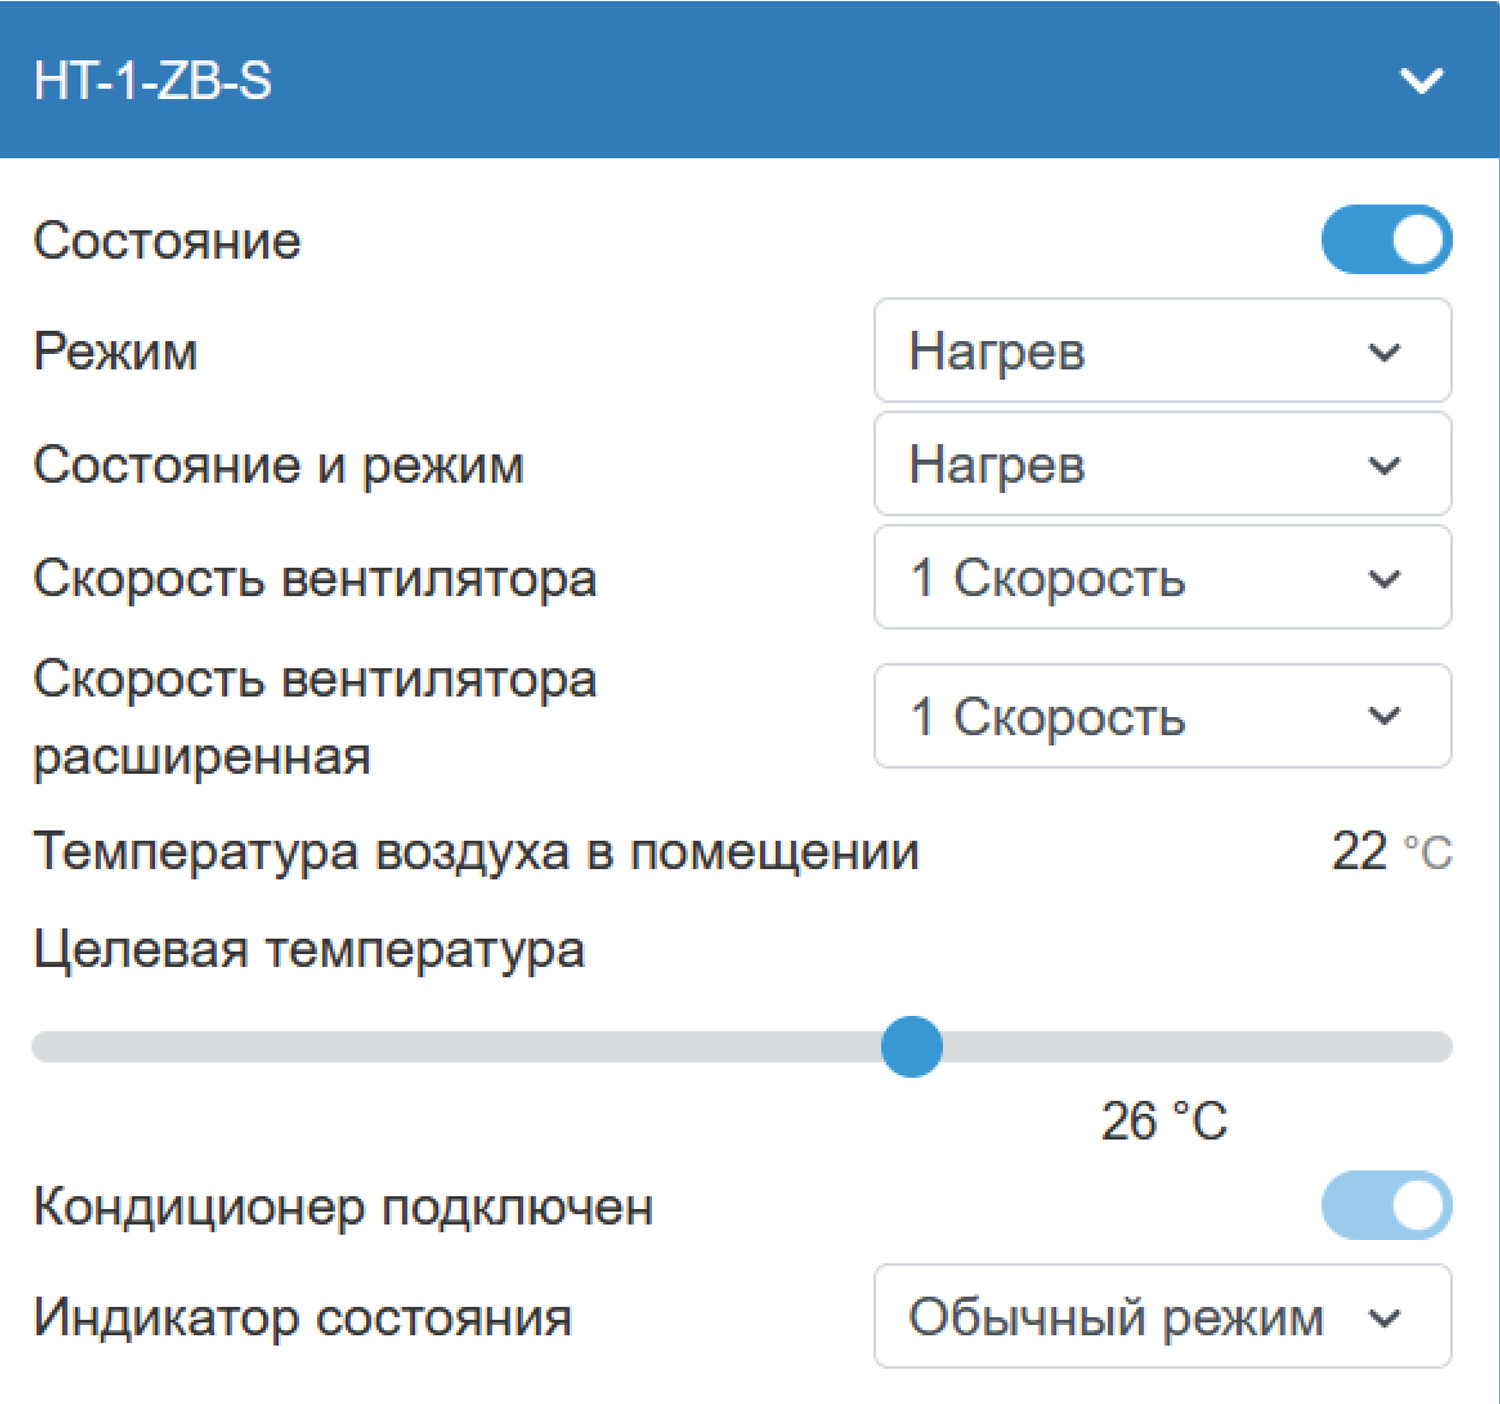Click the chevron on Состояние и режим field
1500x1404 pixels.
coord(1384,464)
